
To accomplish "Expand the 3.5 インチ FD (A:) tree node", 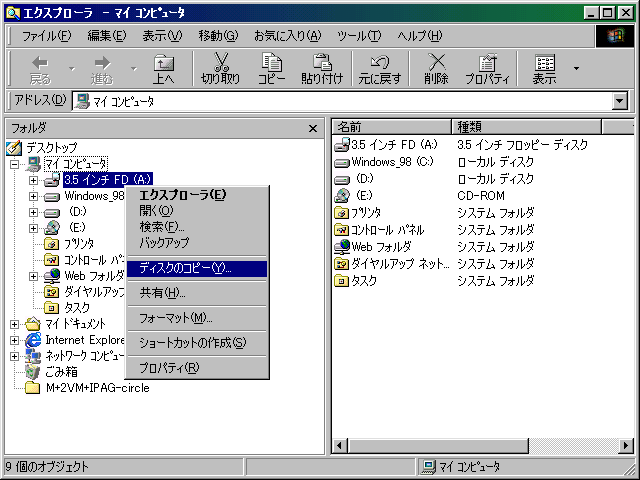I will [x=33, y=180].
